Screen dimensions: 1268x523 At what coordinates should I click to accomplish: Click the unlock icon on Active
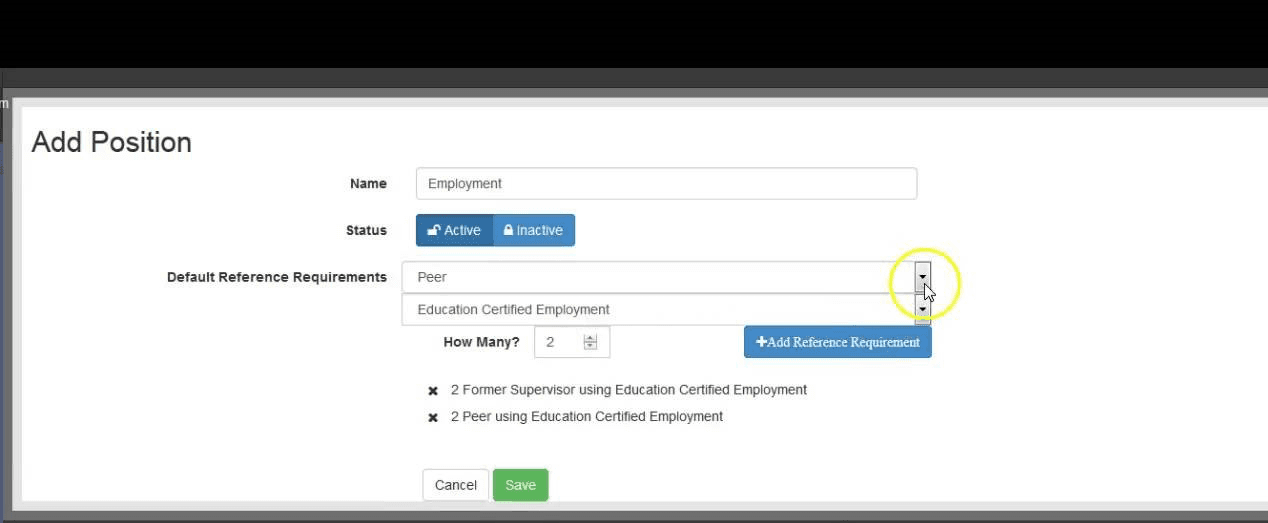434,230
